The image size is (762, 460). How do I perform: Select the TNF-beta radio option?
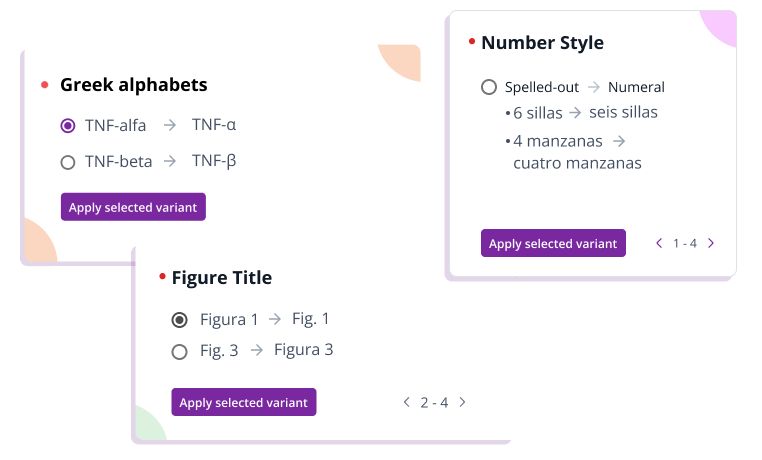pos(68,162)
